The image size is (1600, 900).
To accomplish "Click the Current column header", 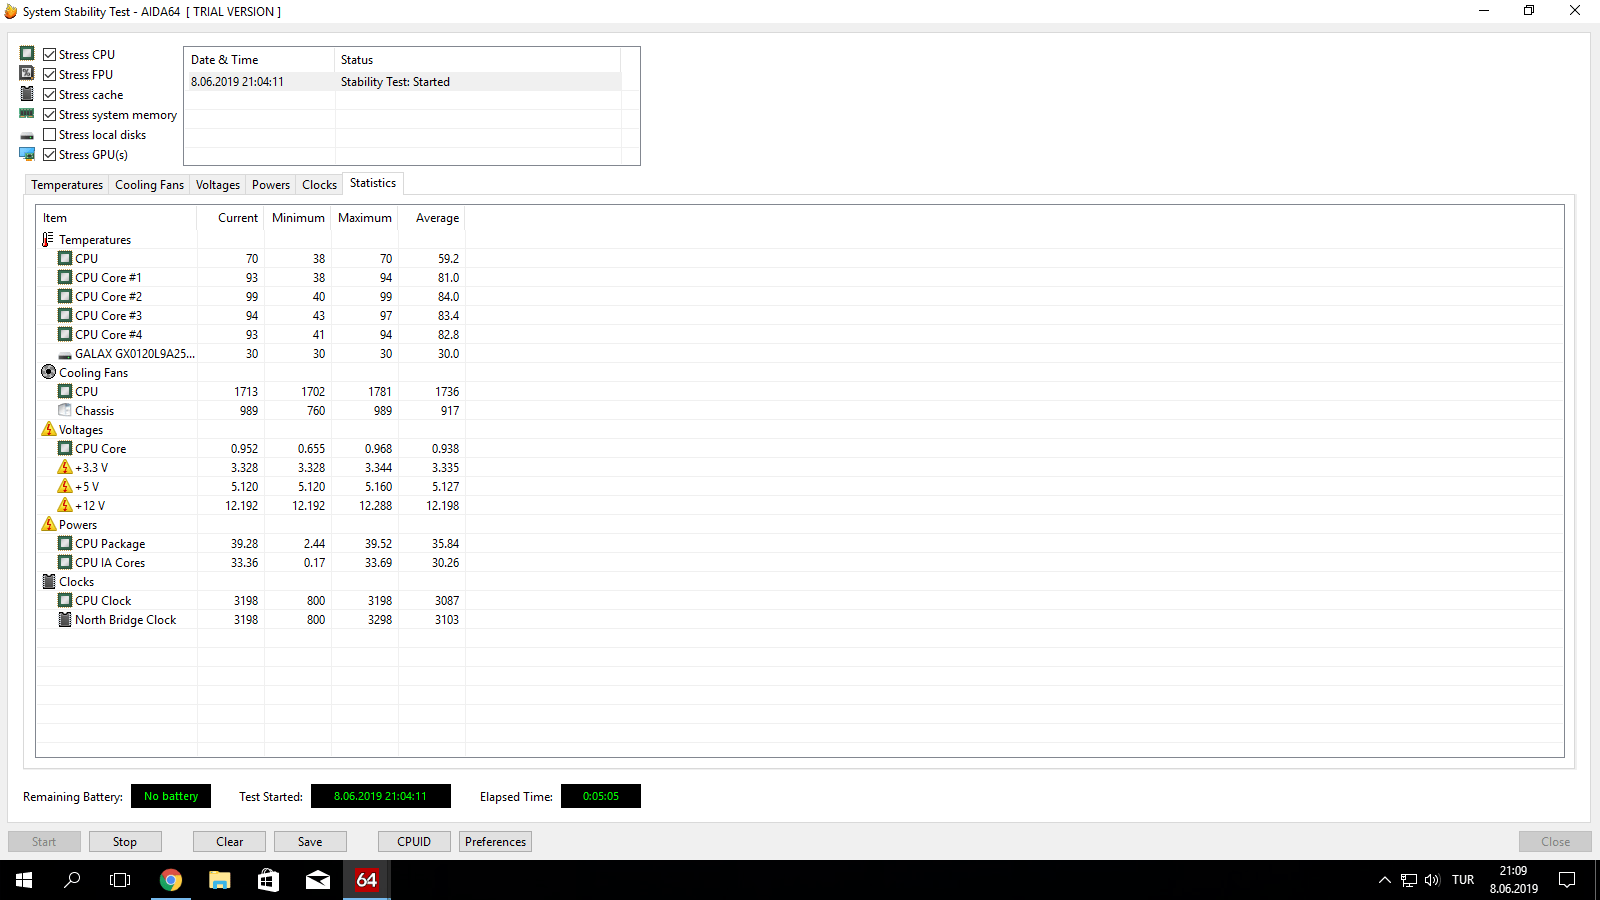I will pyautogui.click(x=230, y=218).
